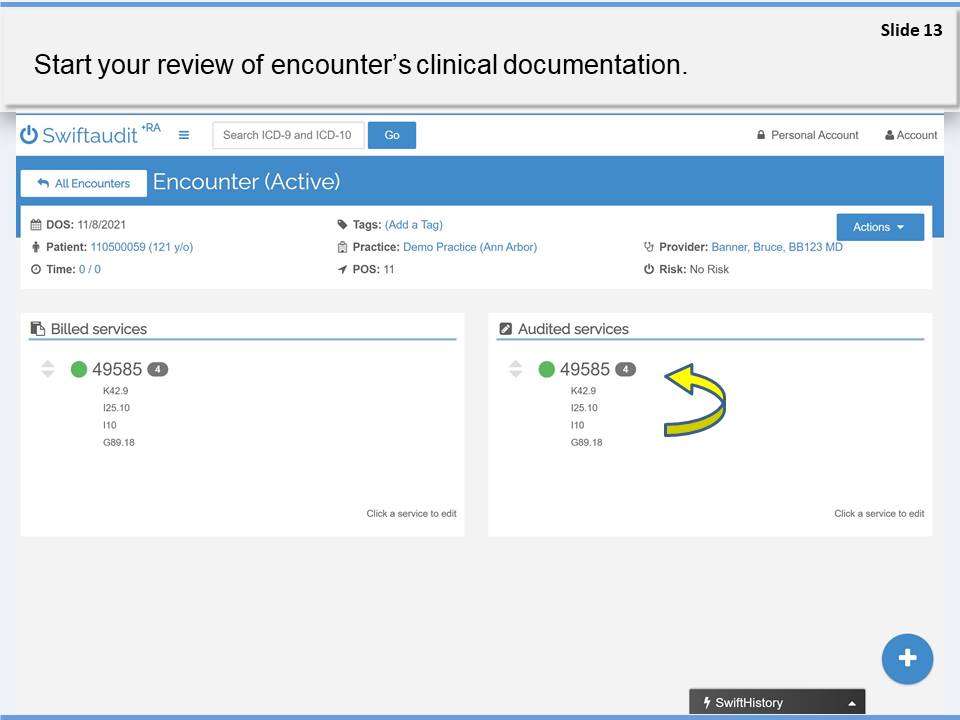The height and width of the screenshot is (720, 960).
Task: Open patient 110500059 link
Action: pos(141,247)
